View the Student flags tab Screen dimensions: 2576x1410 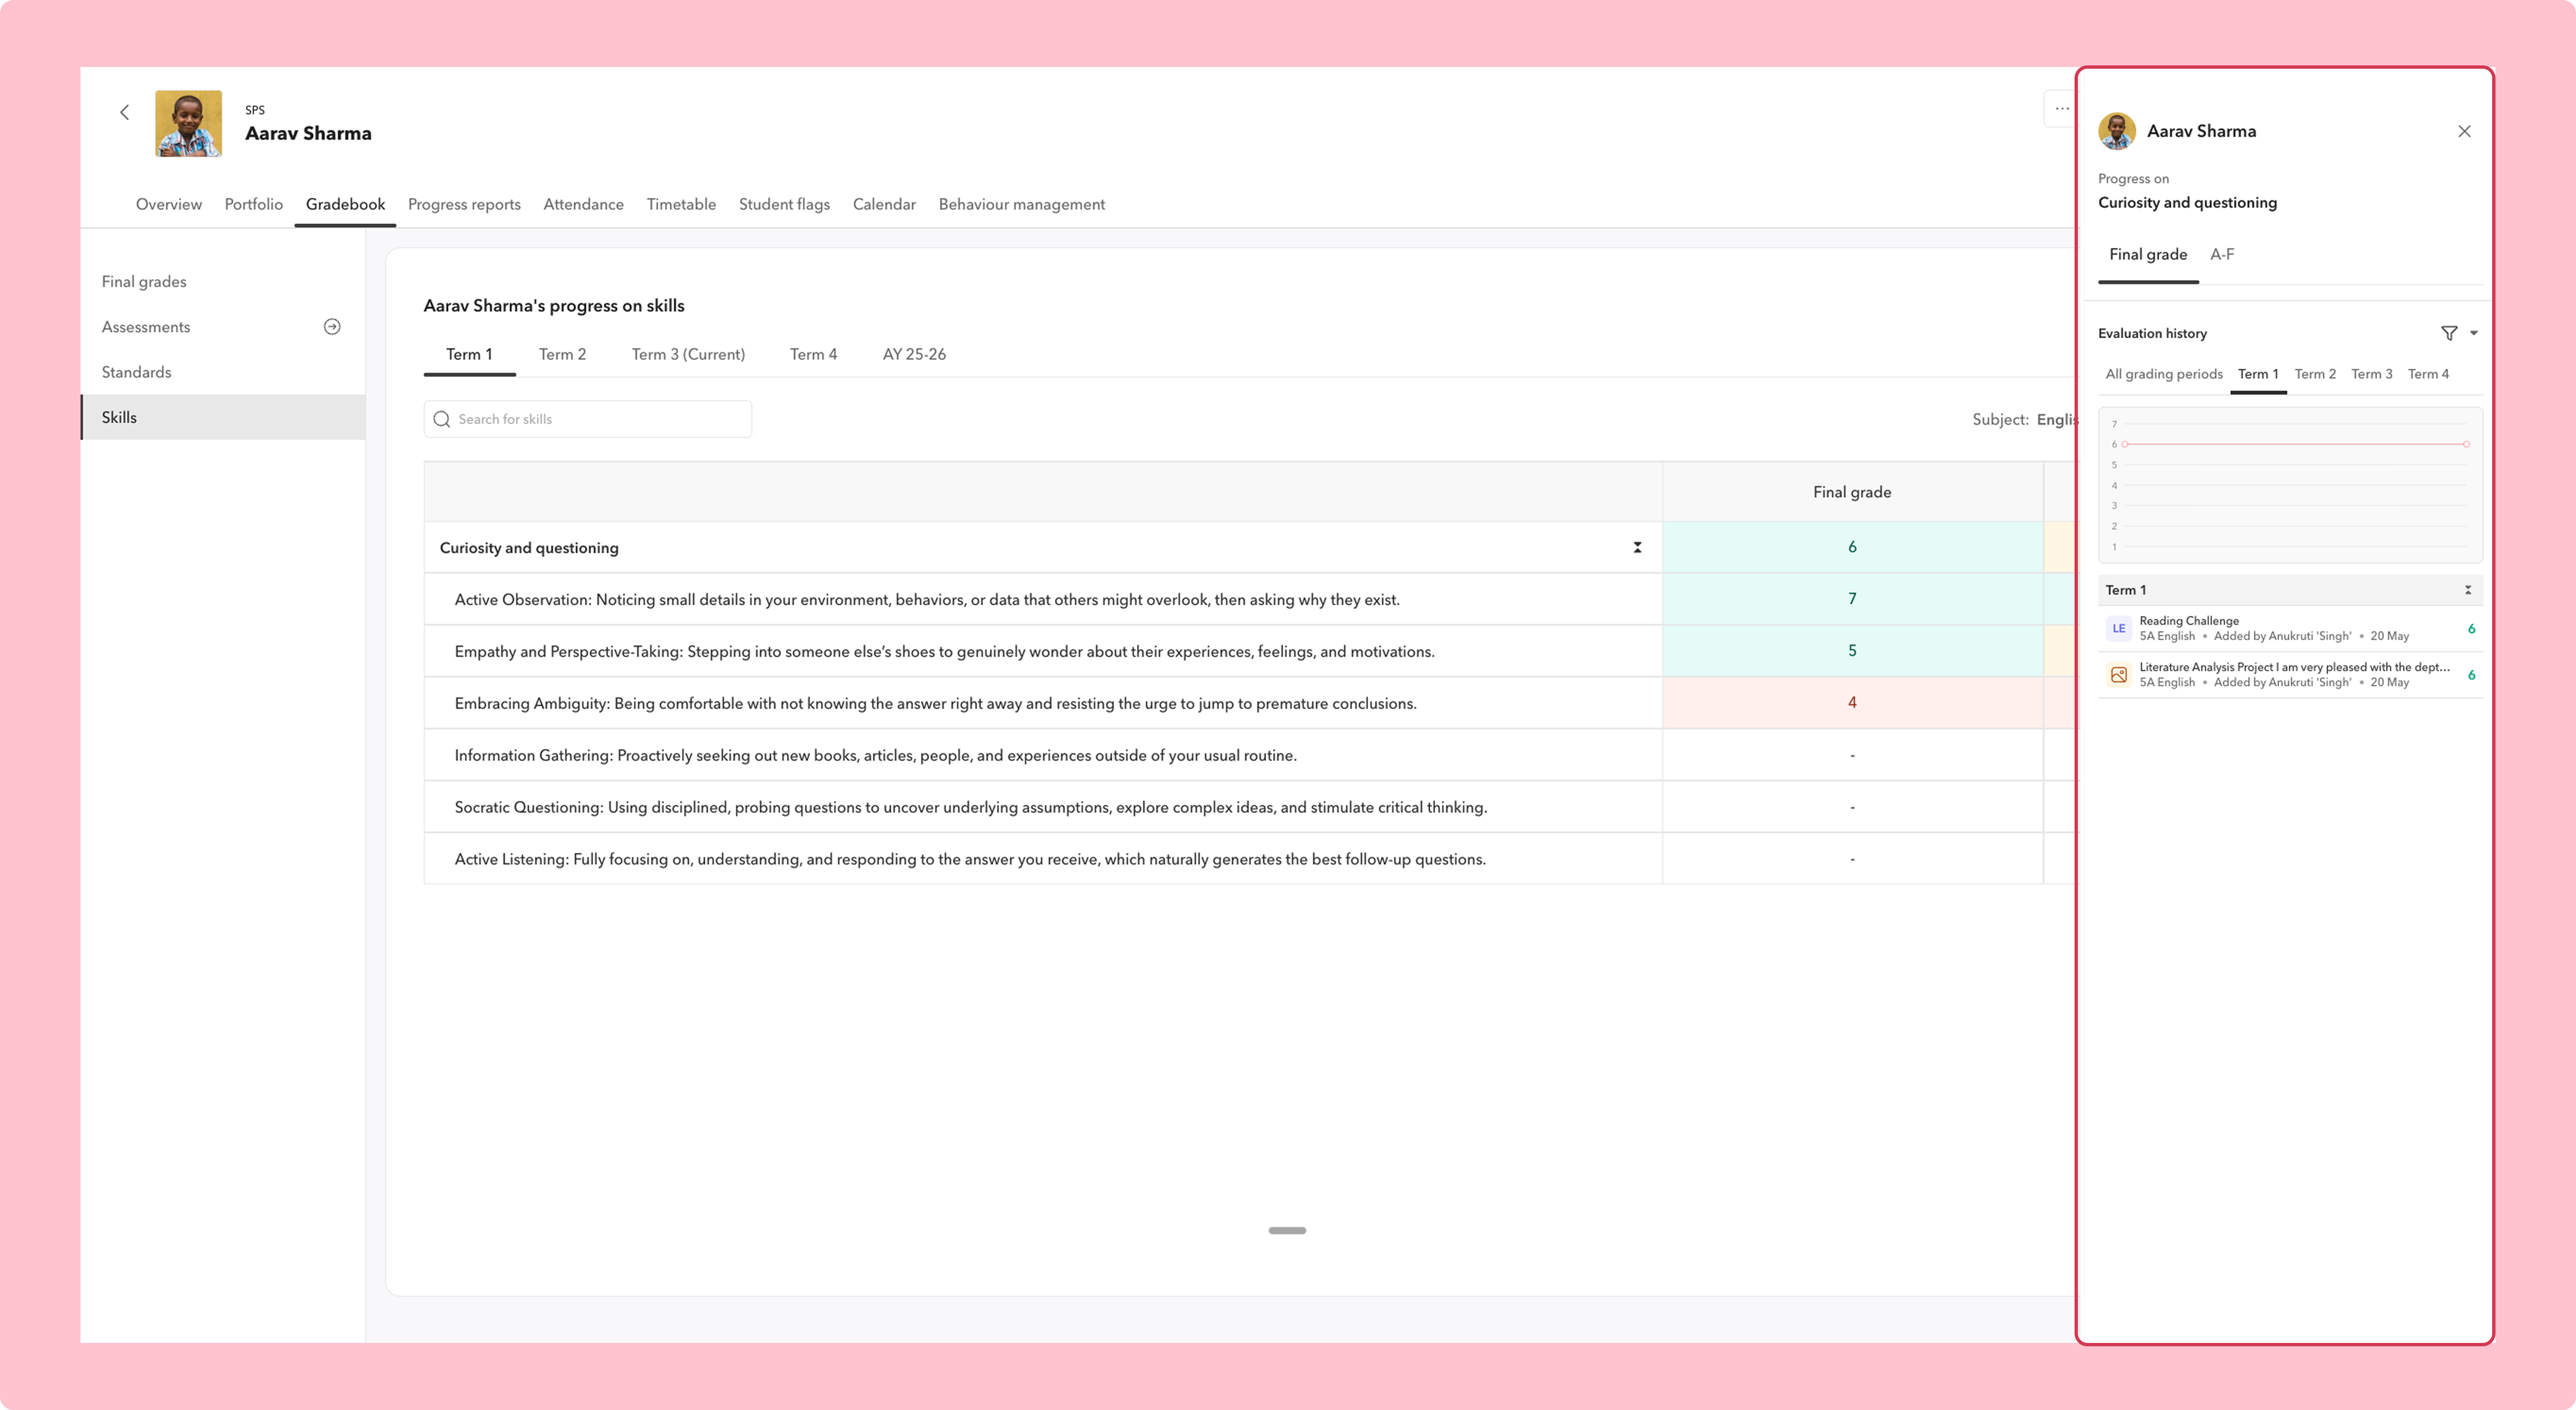pos(784,204)
